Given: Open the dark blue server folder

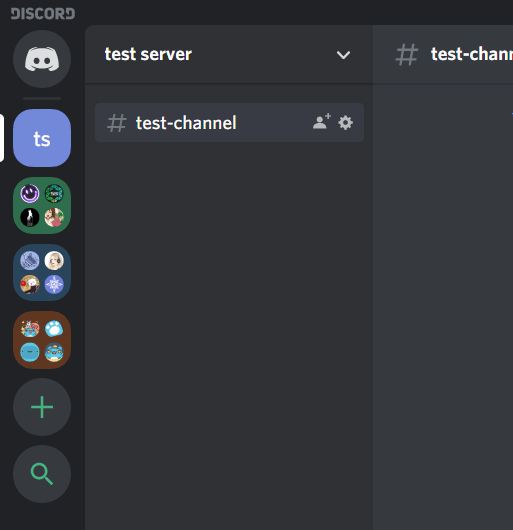Looking at the screenshot, I should 42,272.
